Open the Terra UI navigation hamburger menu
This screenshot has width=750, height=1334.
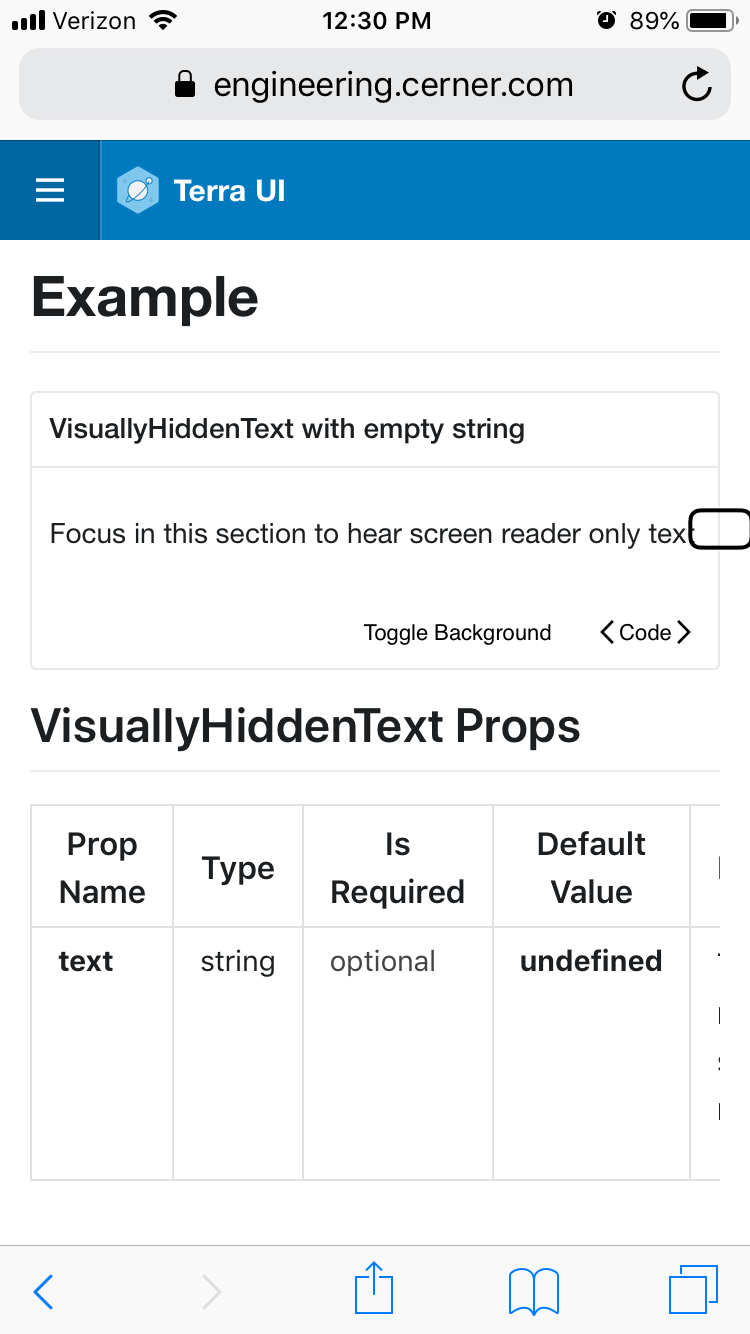click(49, 190)
